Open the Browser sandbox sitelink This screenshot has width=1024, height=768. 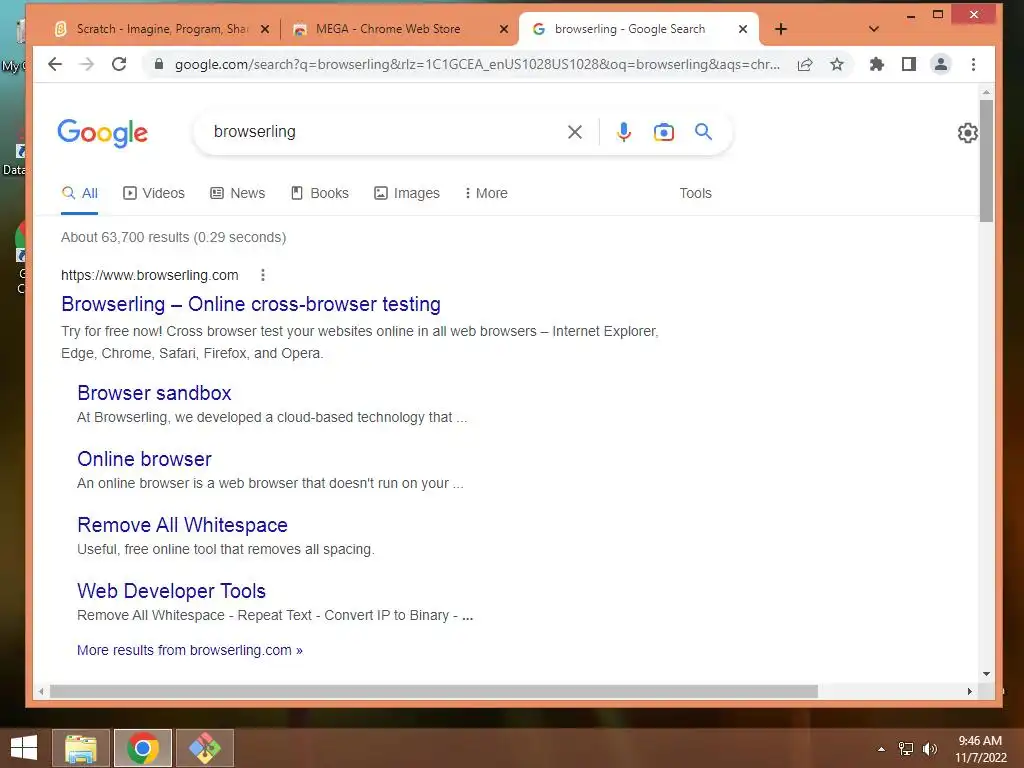(x=154, y=393)
